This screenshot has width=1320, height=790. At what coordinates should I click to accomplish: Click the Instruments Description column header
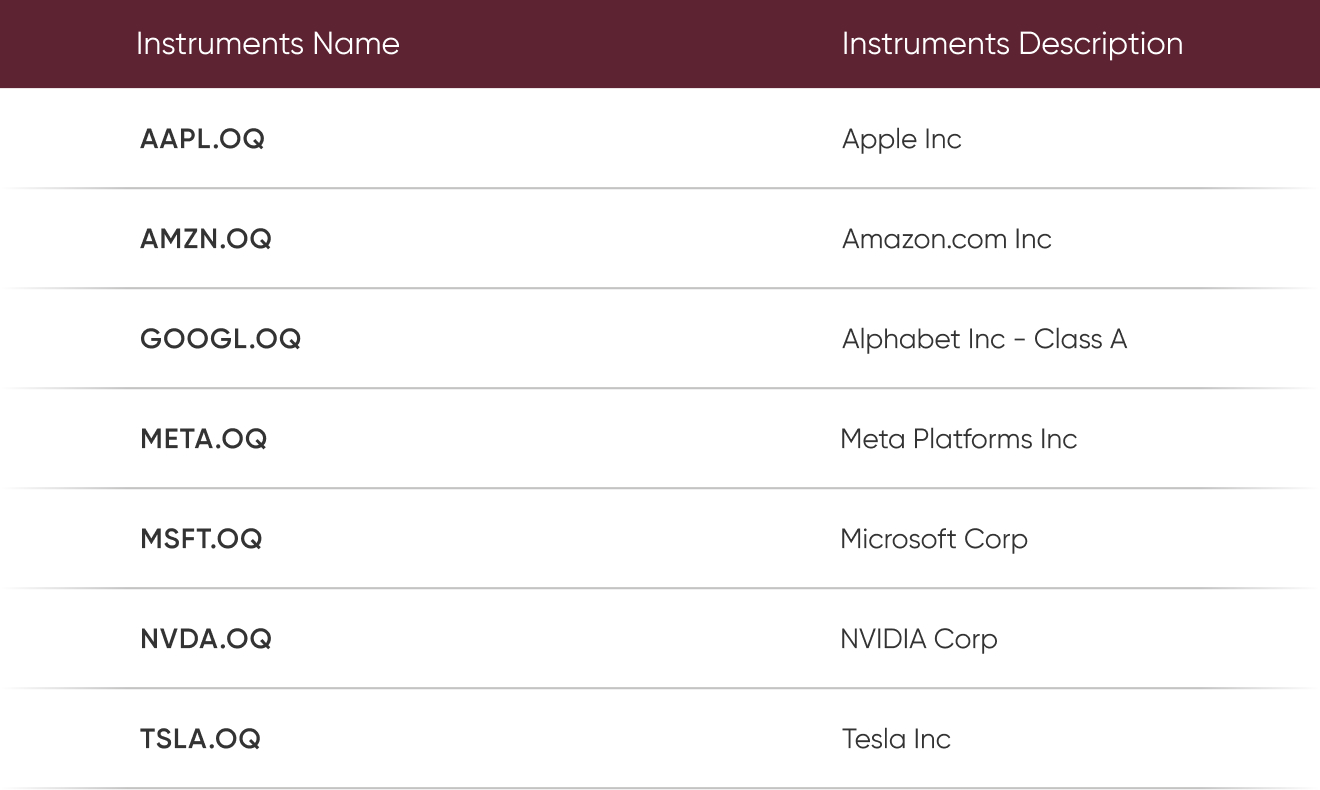click(x=1012, y=44)
